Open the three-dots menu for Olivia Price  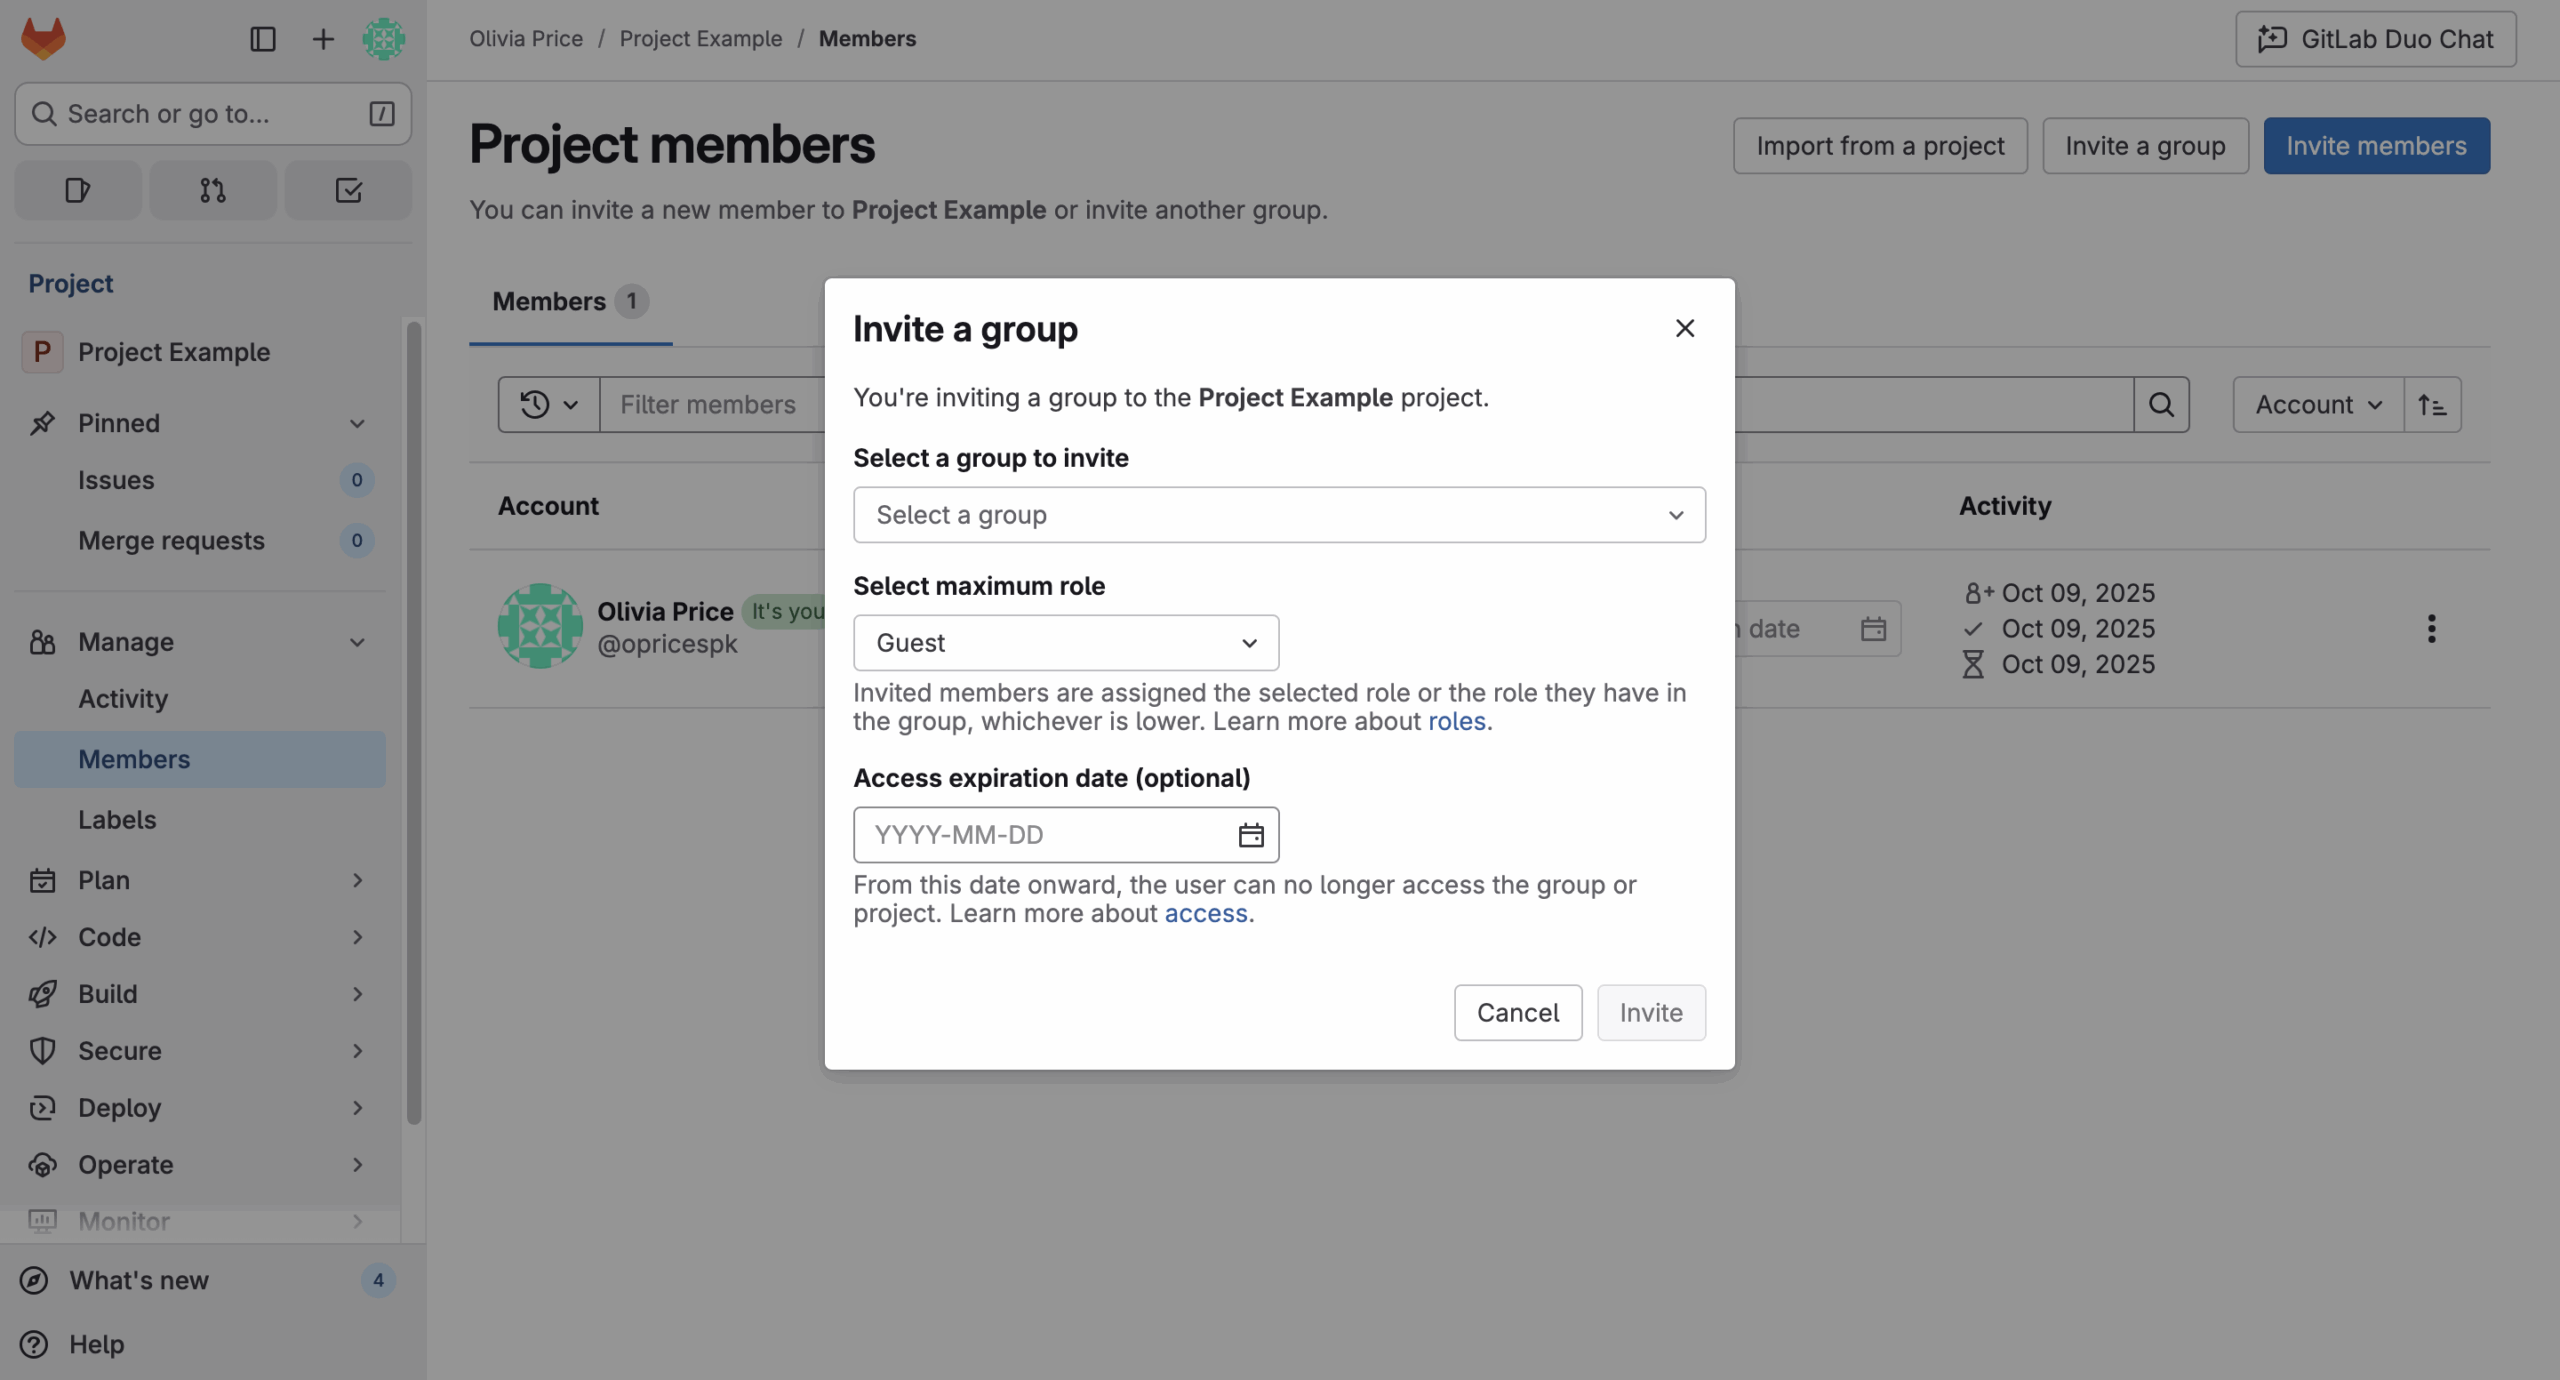tap(2431, 628)
